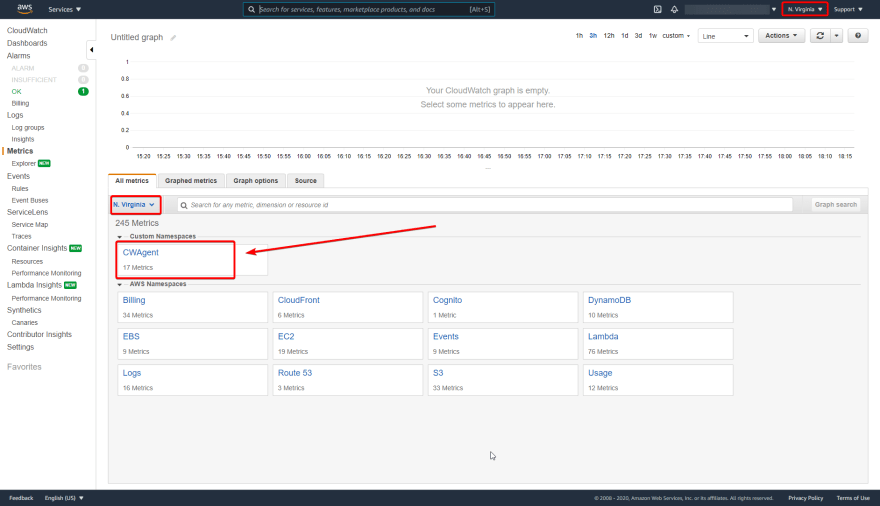This screenshot has width=880, height=506.
Task: Open the English (US) language selector
Action: click(64, 498)
